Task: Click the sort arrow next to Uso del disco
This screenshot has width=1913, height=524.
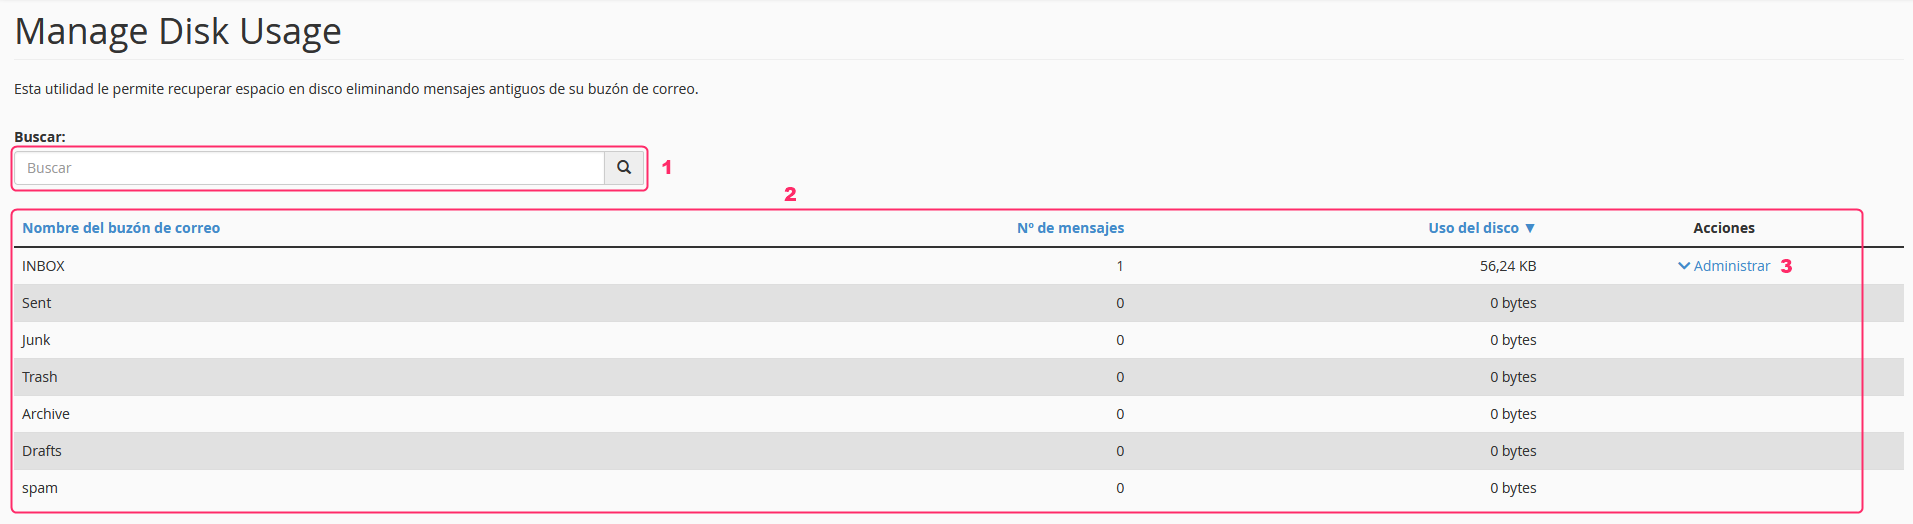Action: click(x=1530, y=228)
